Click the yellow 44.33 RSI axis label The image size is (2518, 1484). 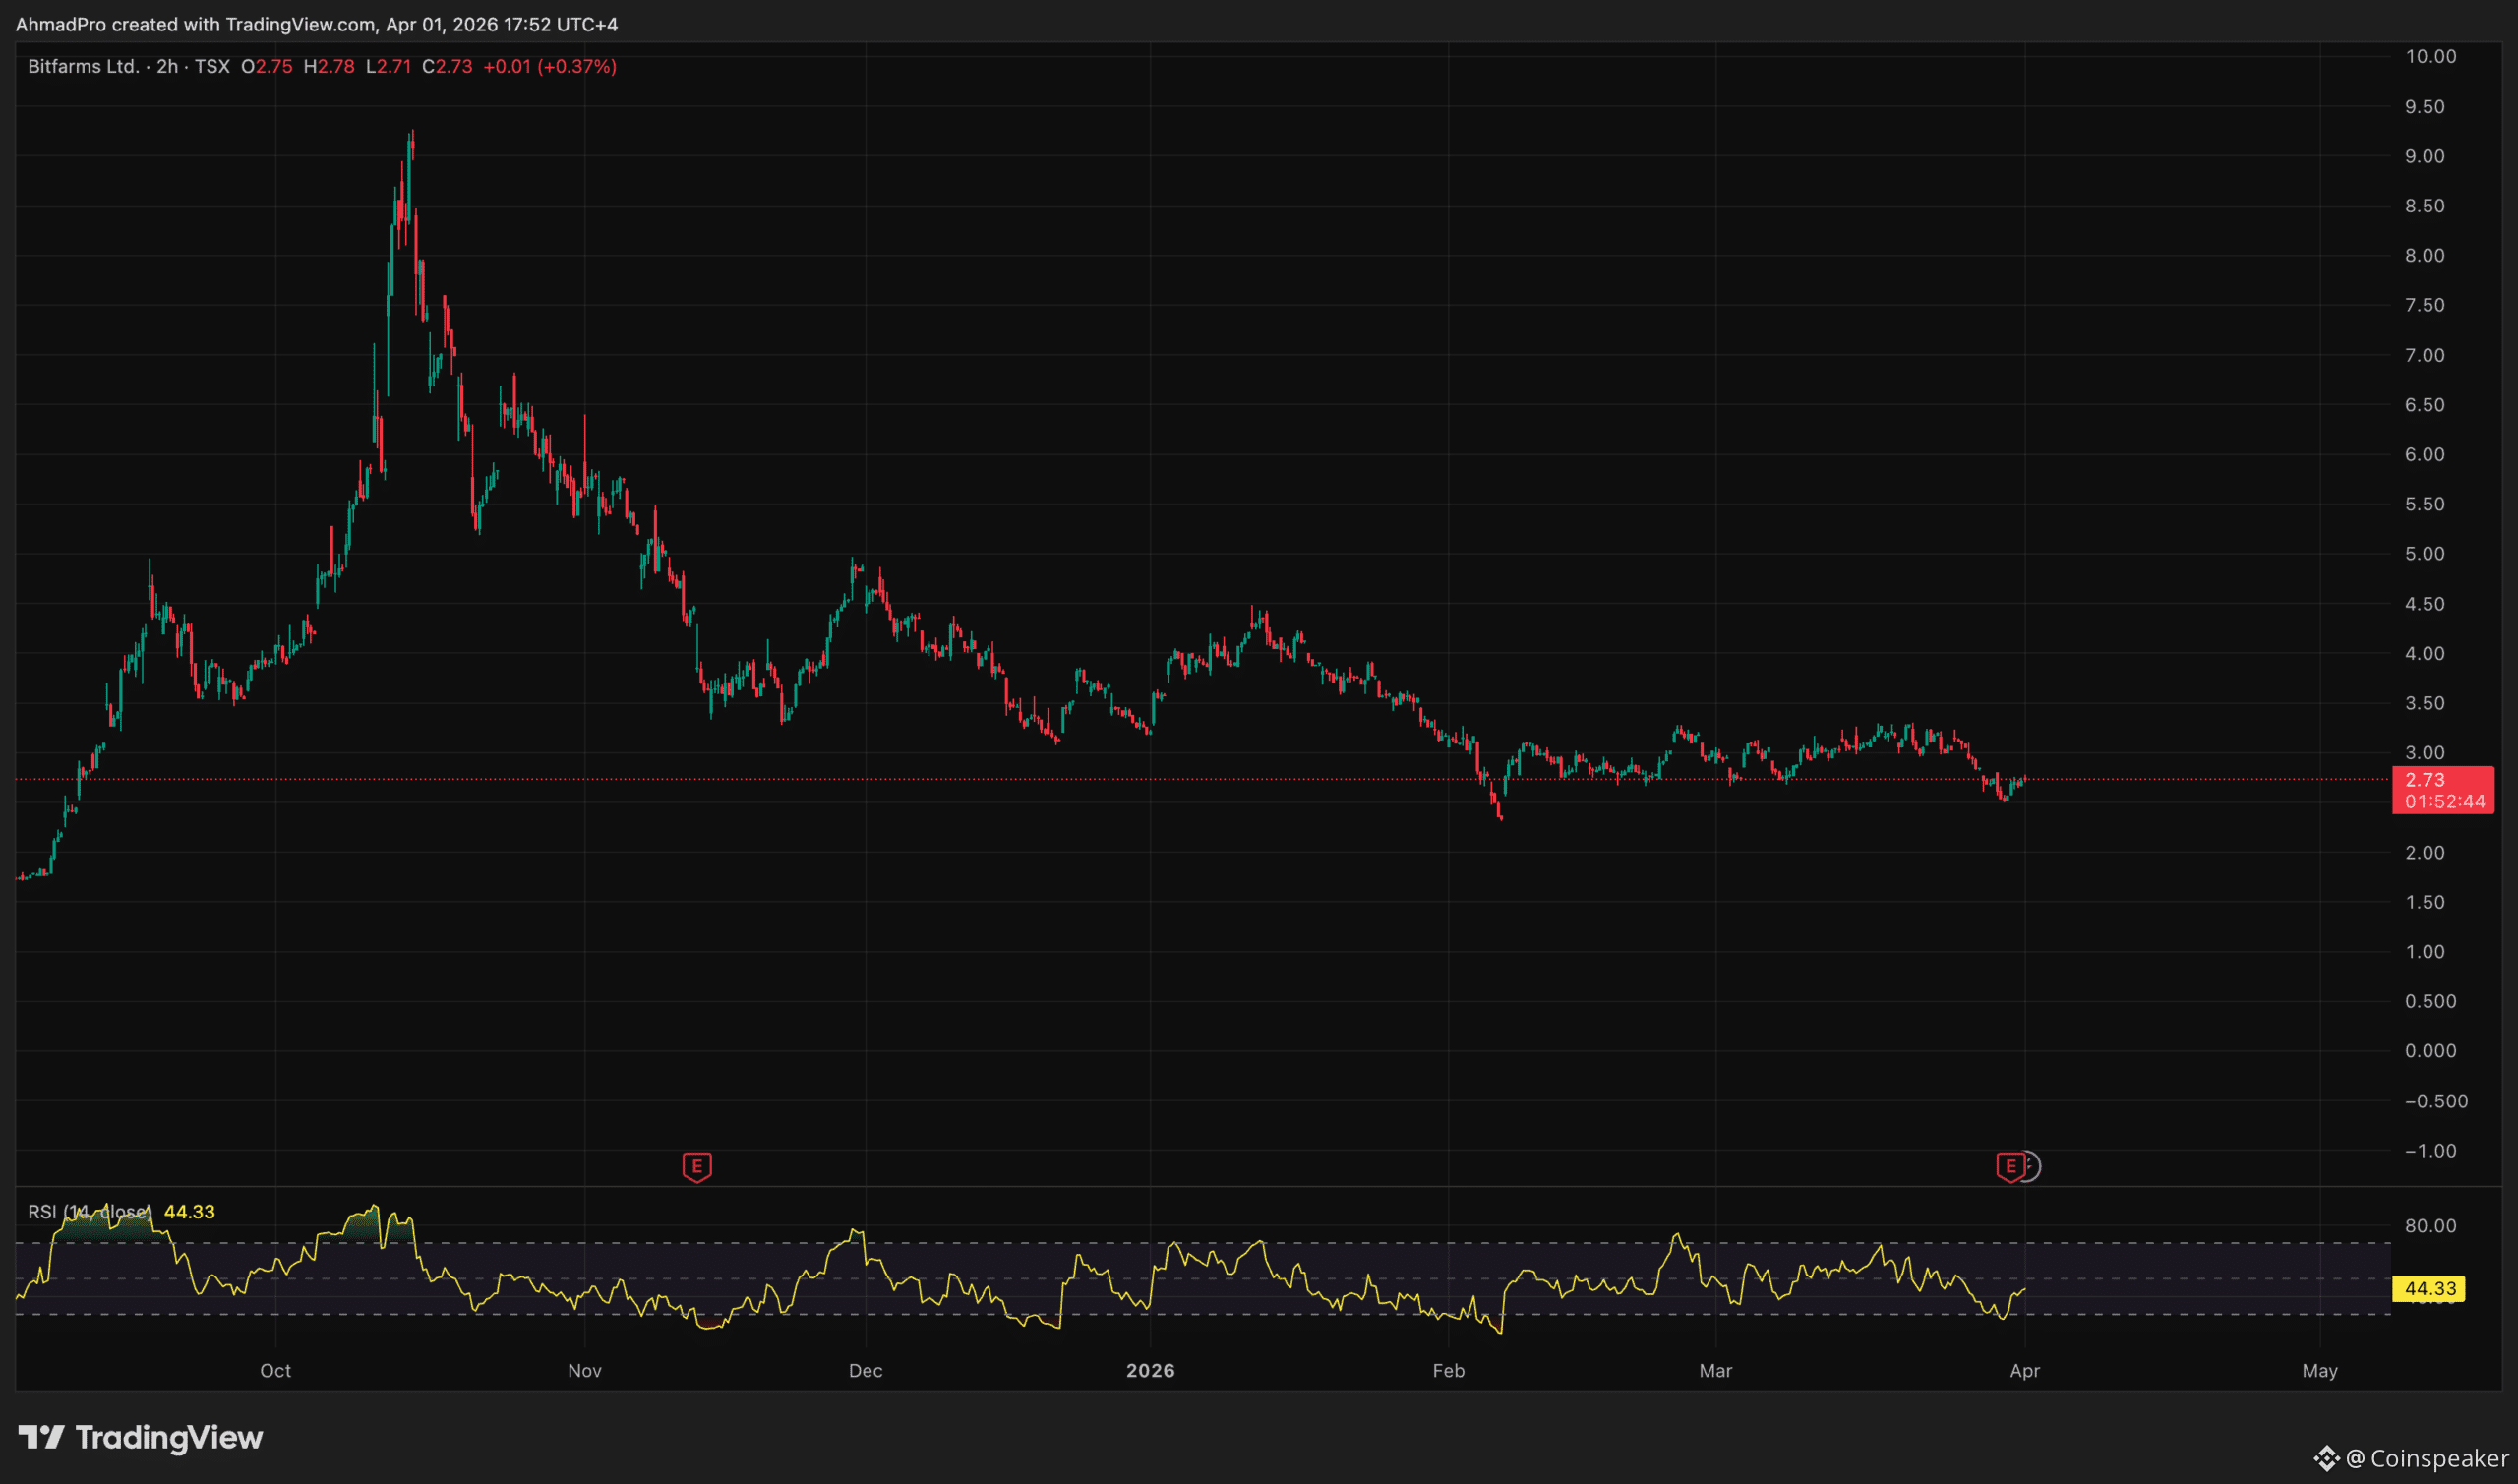[x=2428, y=1288]
